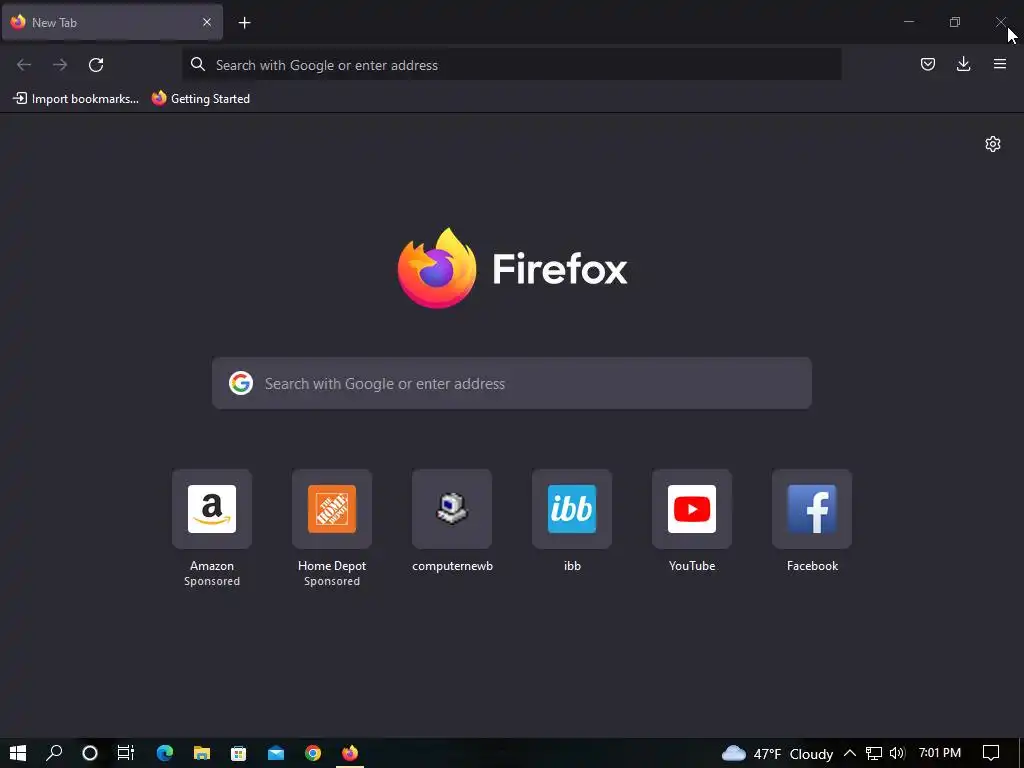Open a new tab with plus button
This screenshot has height=768, width=1024.
click(244, 23)
